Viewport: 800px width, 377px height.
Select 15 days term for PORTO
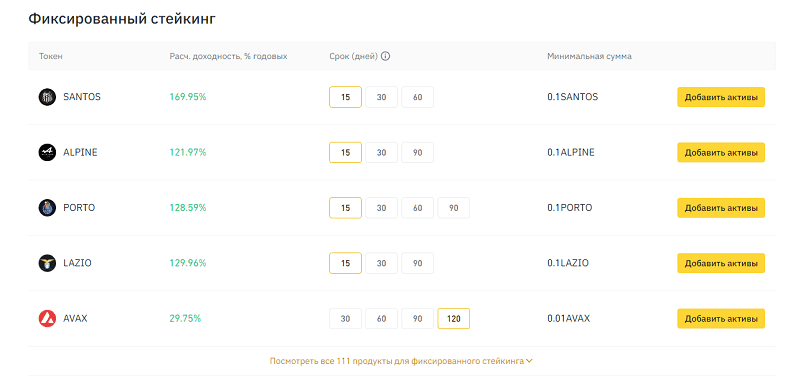345,208
